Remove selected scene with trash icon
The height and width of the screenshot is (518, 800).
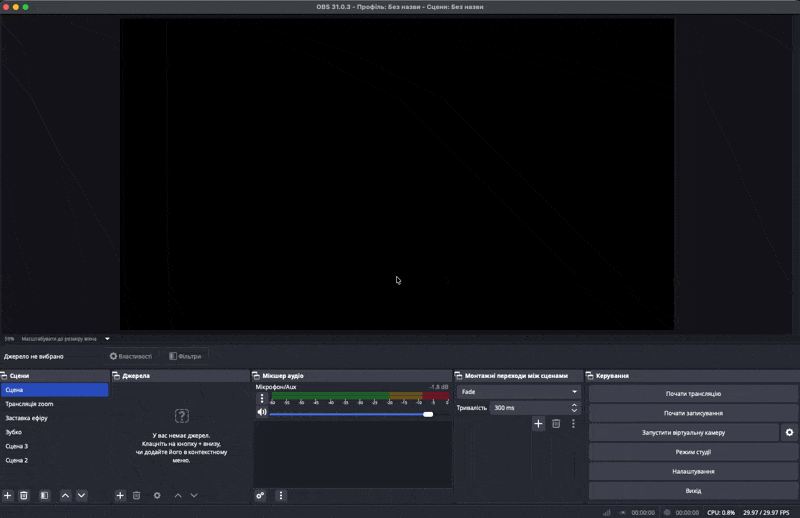(x=24, y=496)
